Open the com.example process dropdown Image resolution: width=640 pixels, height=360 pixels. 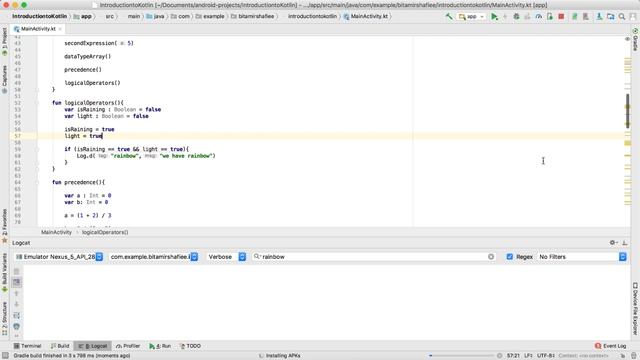coord(154,257)
